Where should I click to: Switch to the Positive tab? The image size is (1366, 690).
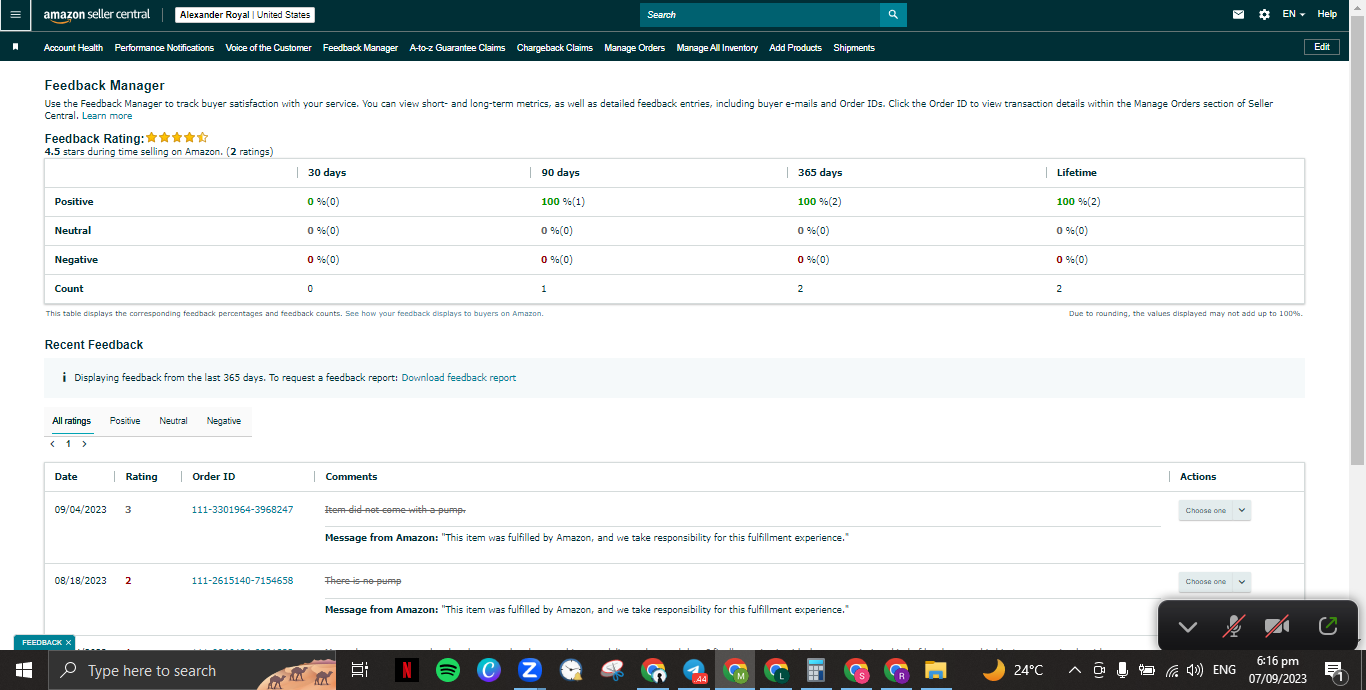click(125, 421)
